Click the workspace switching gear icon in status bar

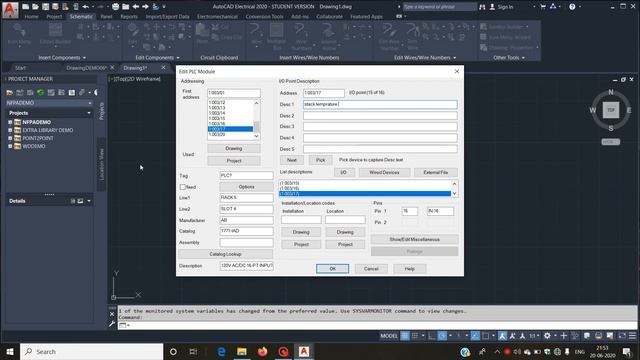point(547,336)
